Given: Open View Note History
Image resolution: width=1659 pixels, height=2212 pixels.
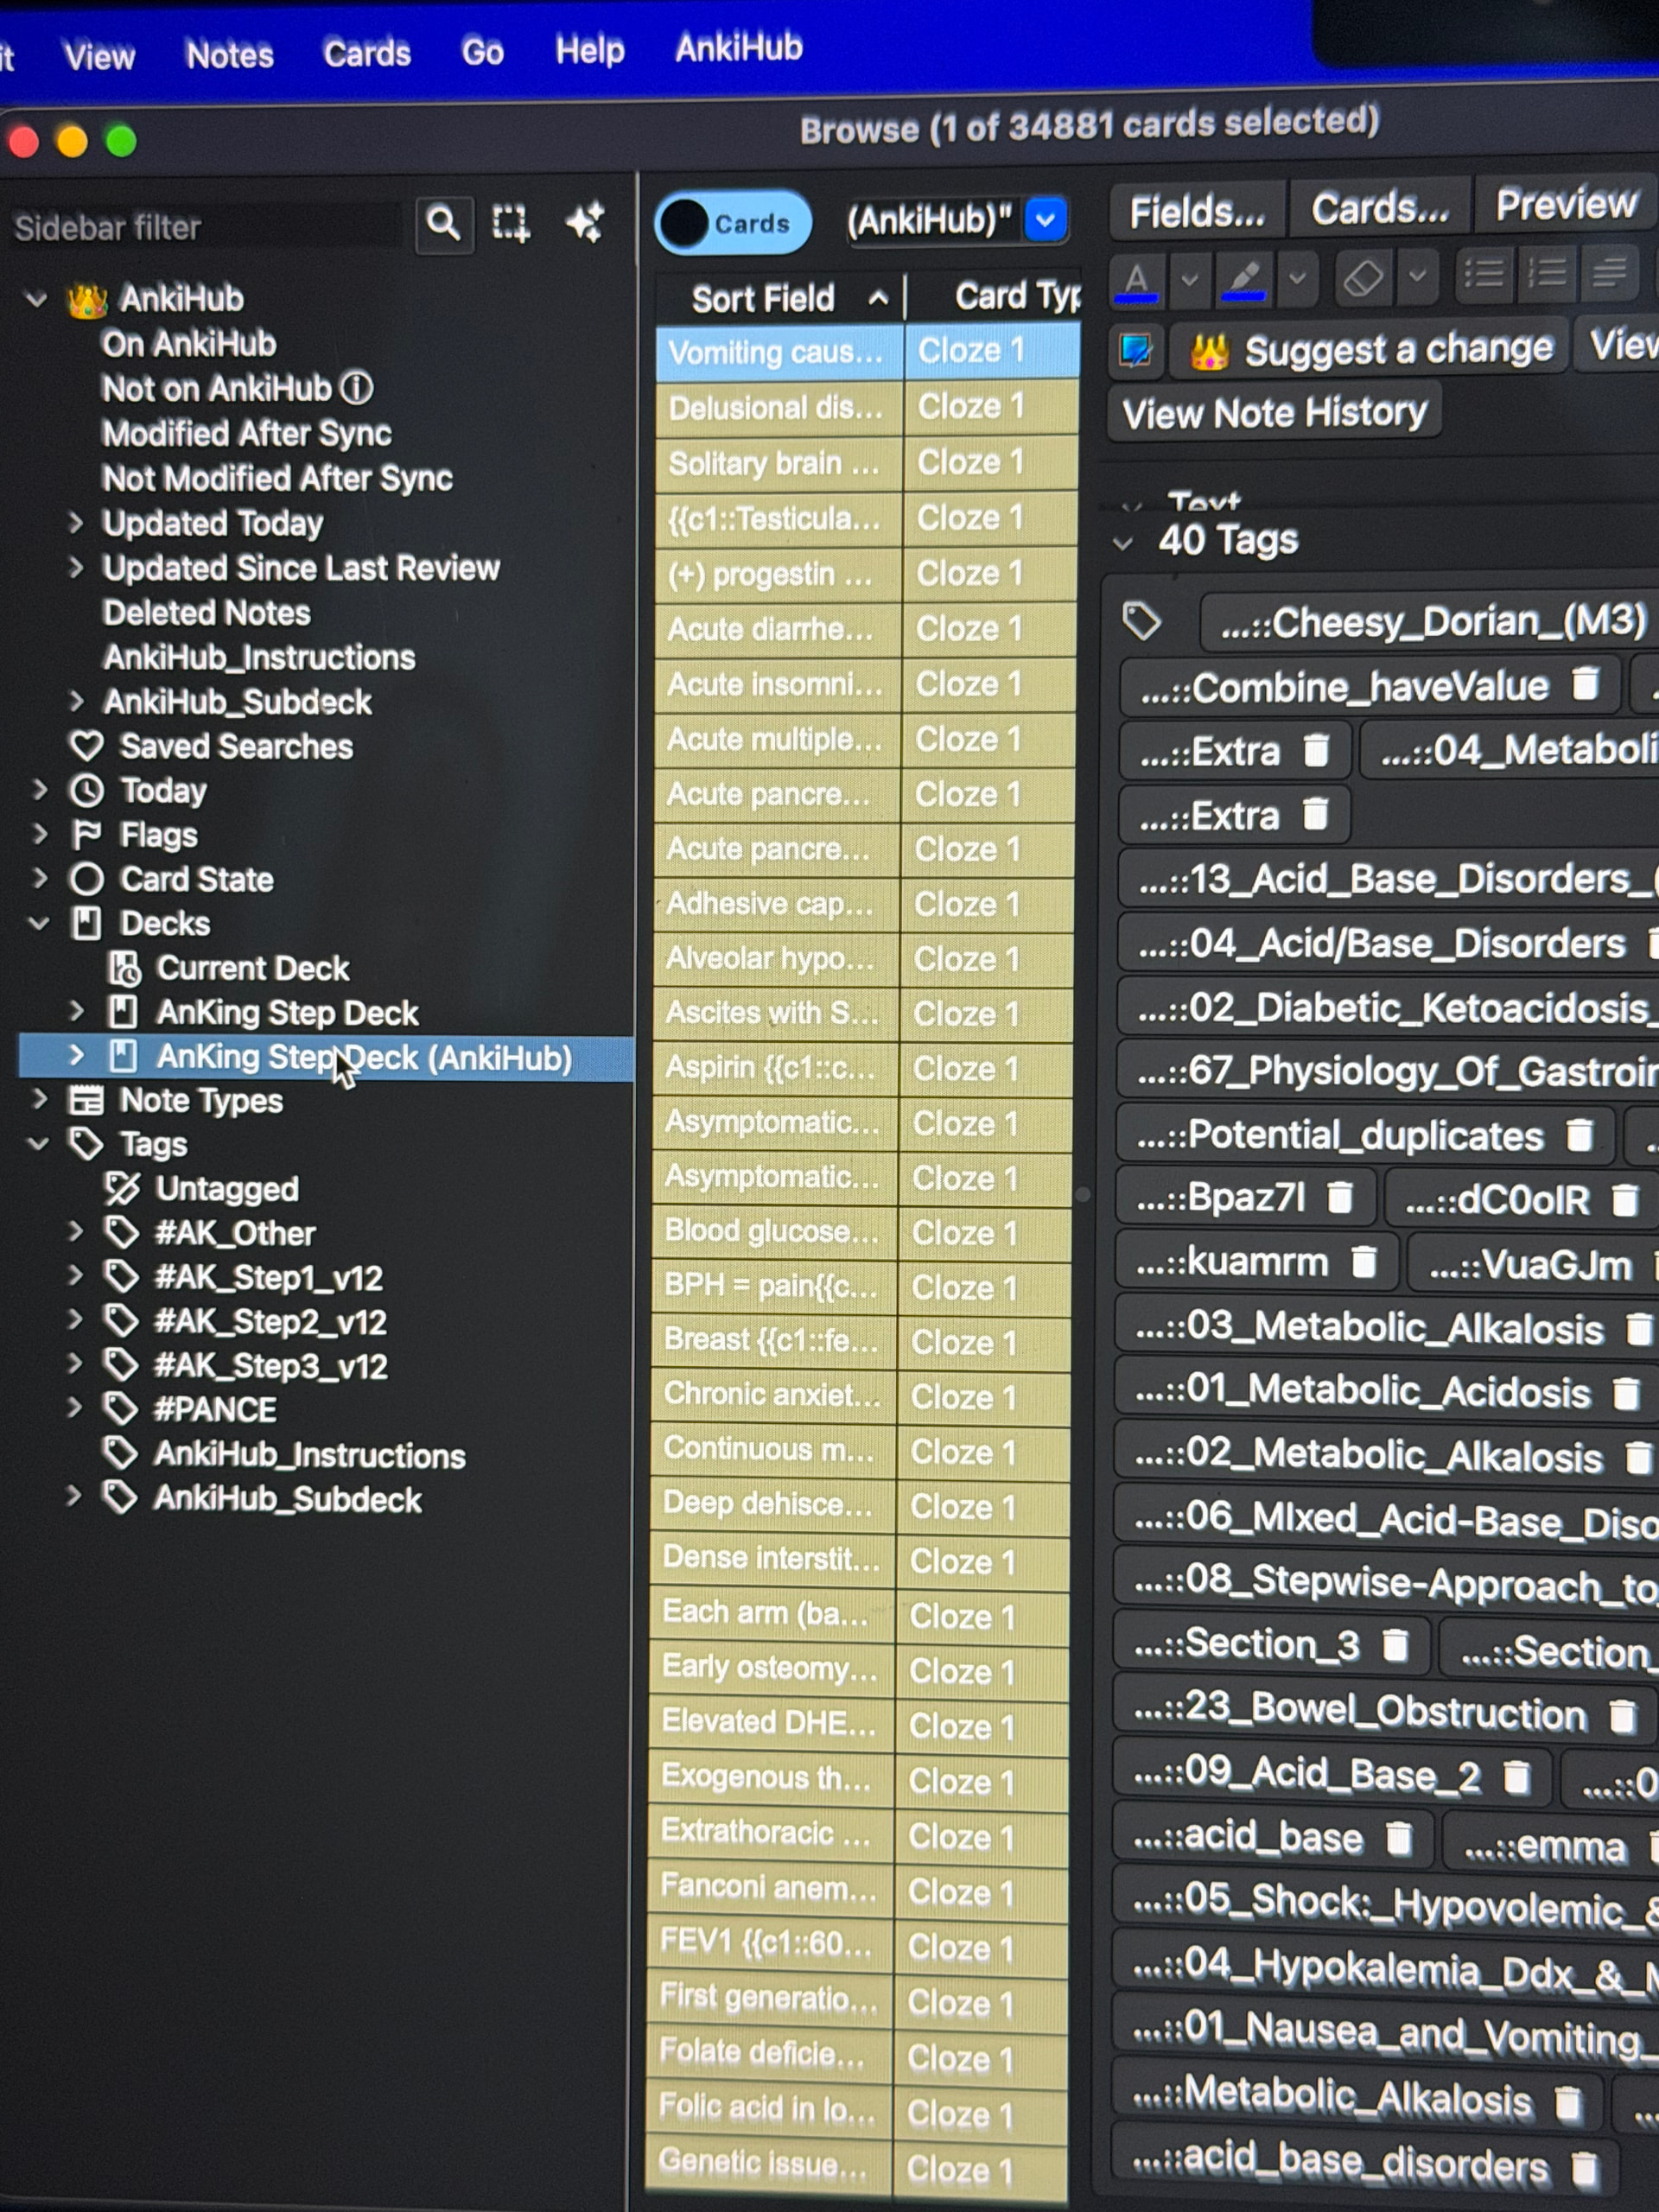Looking at the screenshot, I should tap(1275, 412).
